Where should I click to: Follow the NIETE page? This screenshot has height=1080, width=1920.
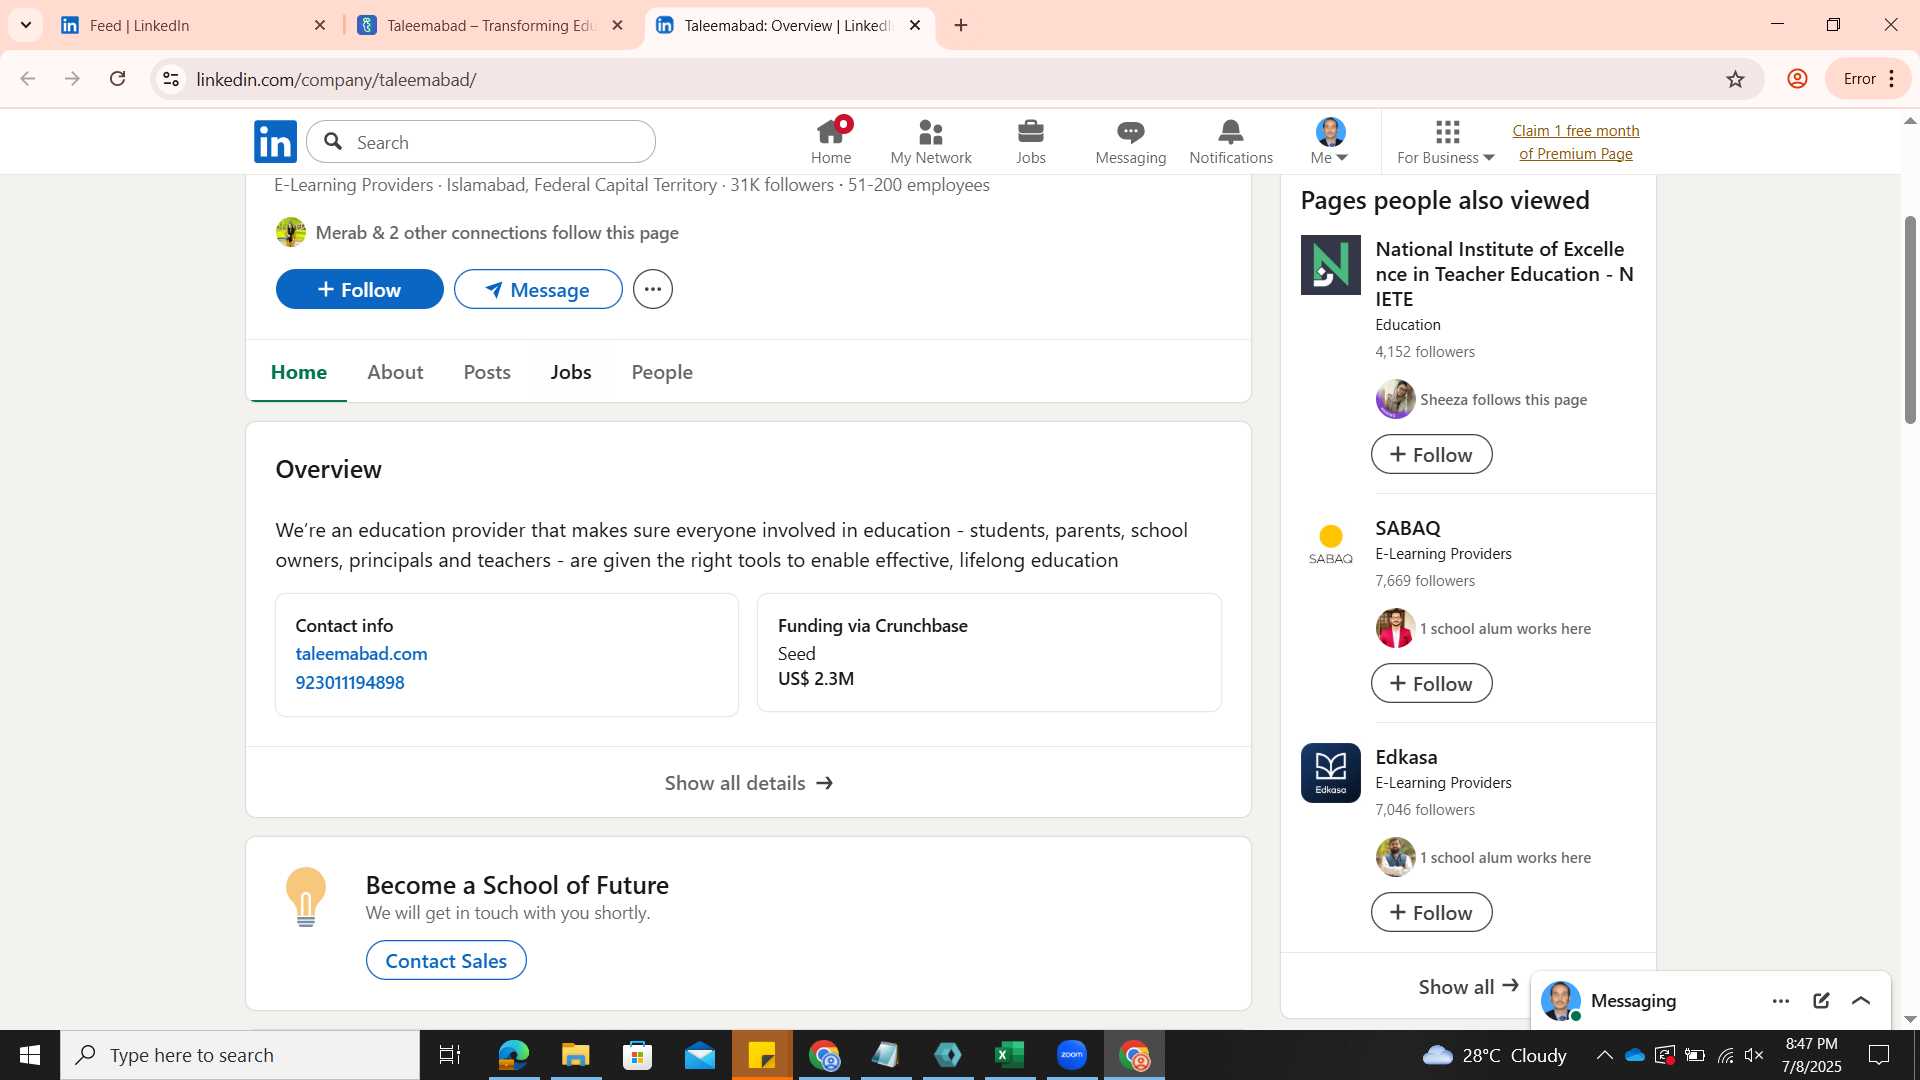1431,454
